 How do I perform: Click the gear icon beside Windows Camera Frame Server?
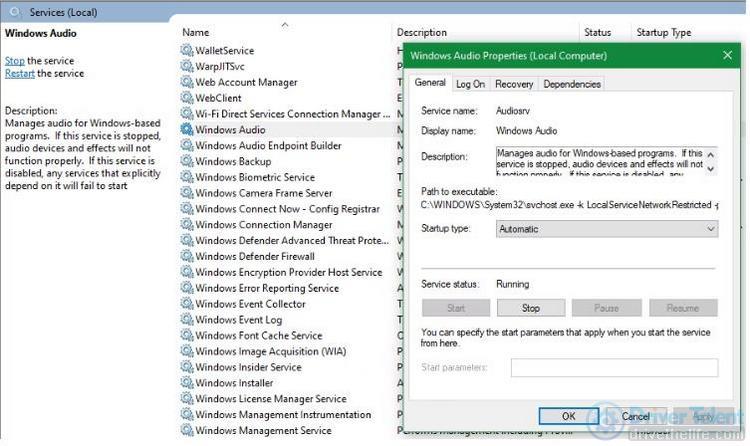187,192
